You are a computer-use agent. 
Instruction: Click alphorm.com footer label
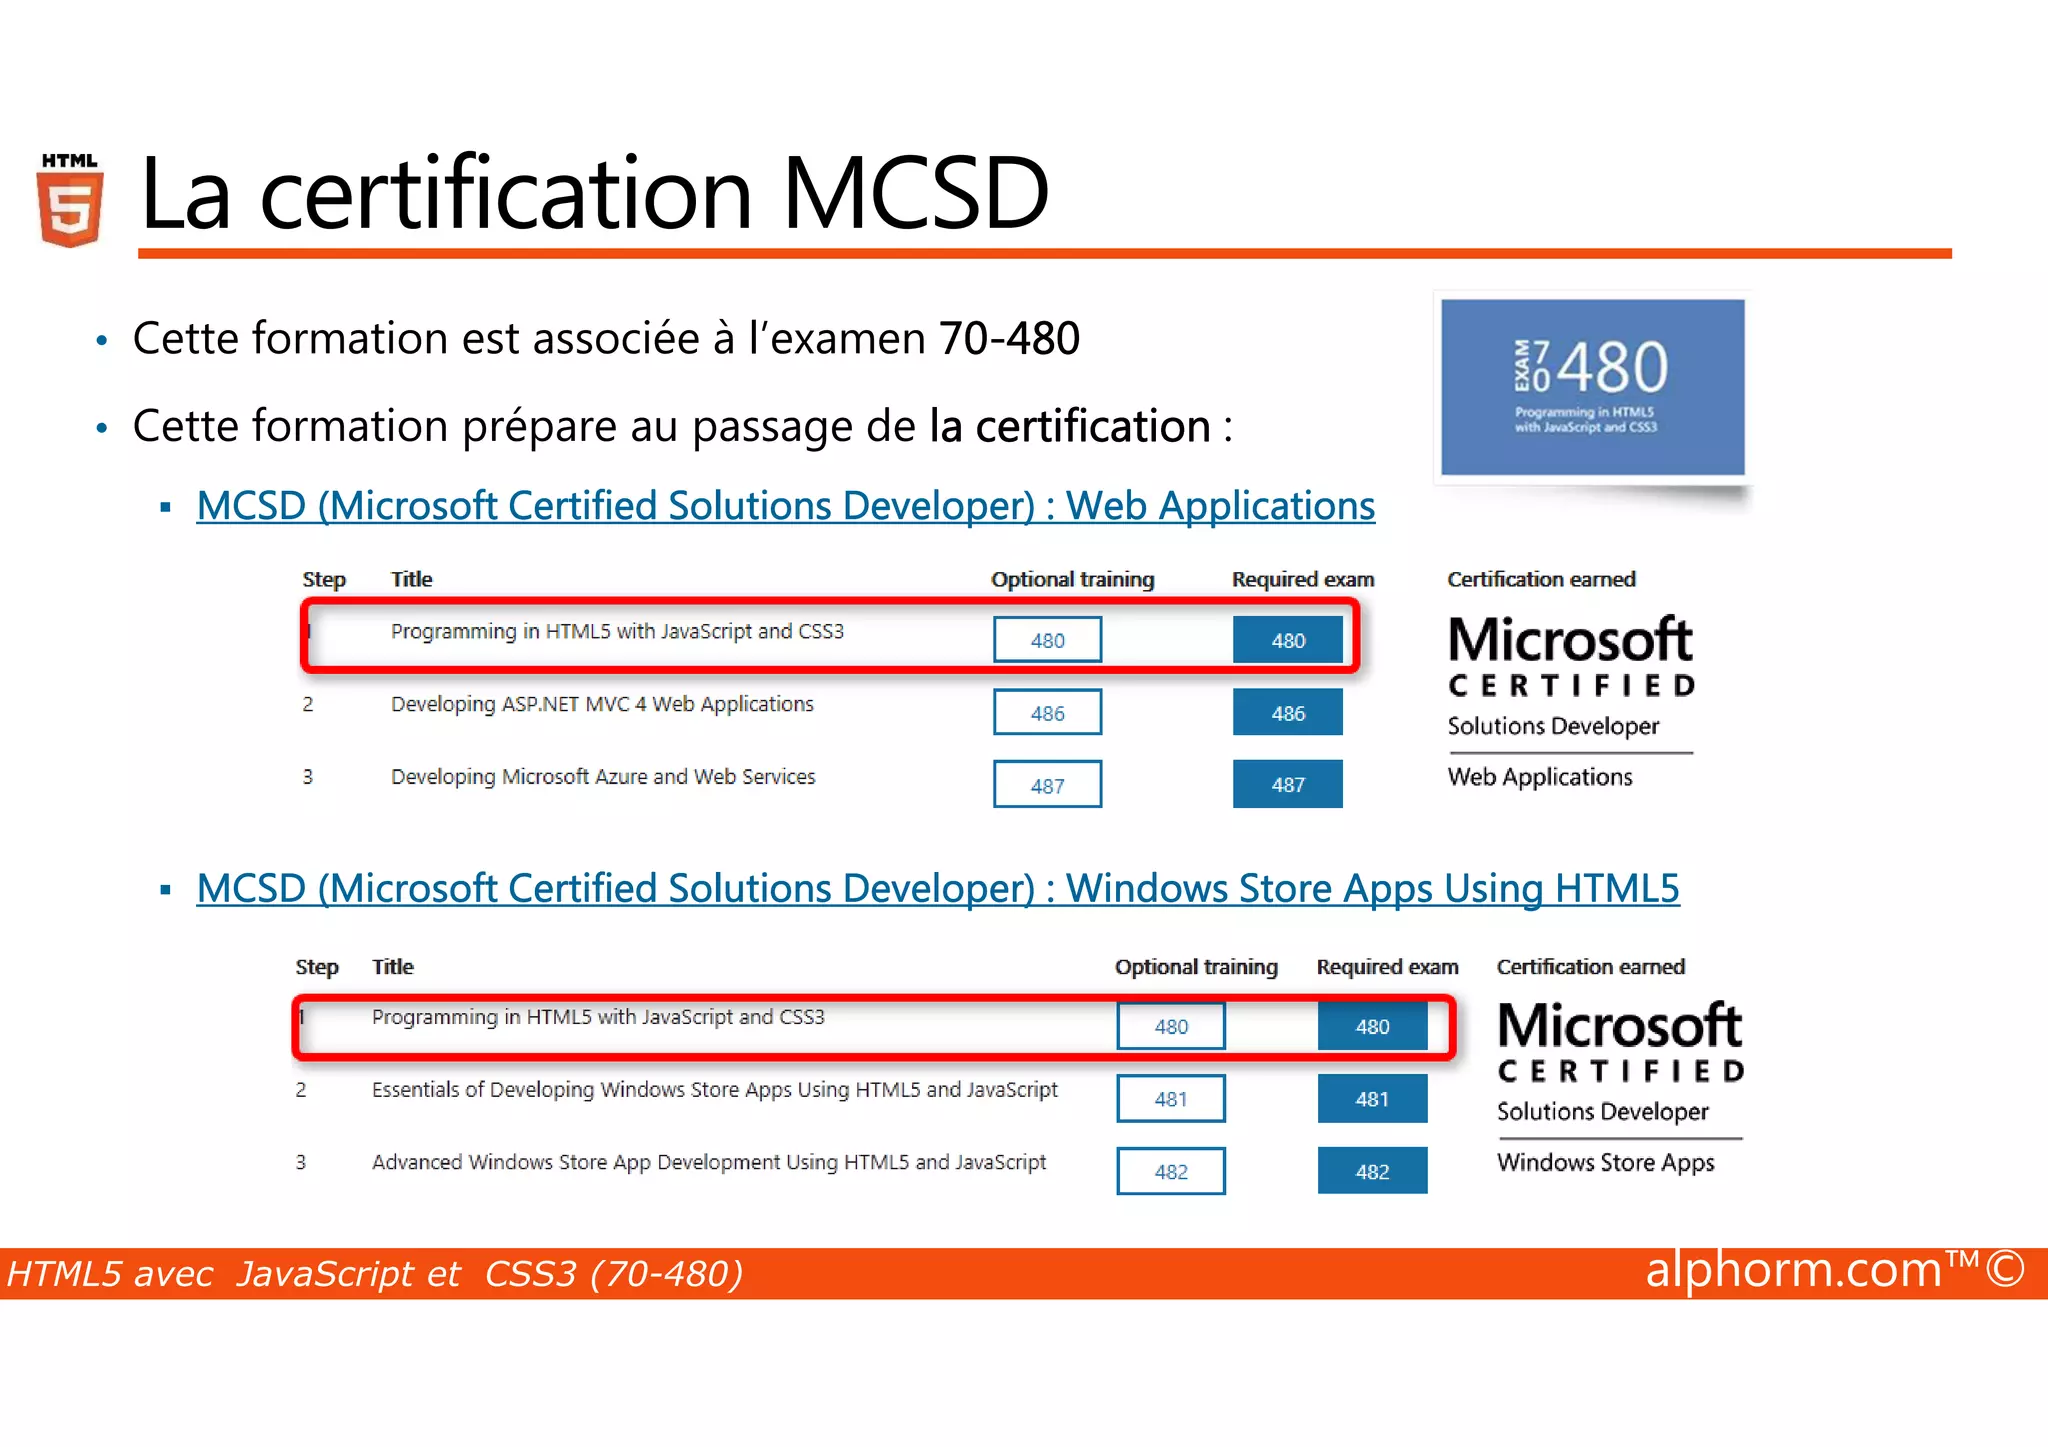pyautogui.click(x=1835, y=1270)
